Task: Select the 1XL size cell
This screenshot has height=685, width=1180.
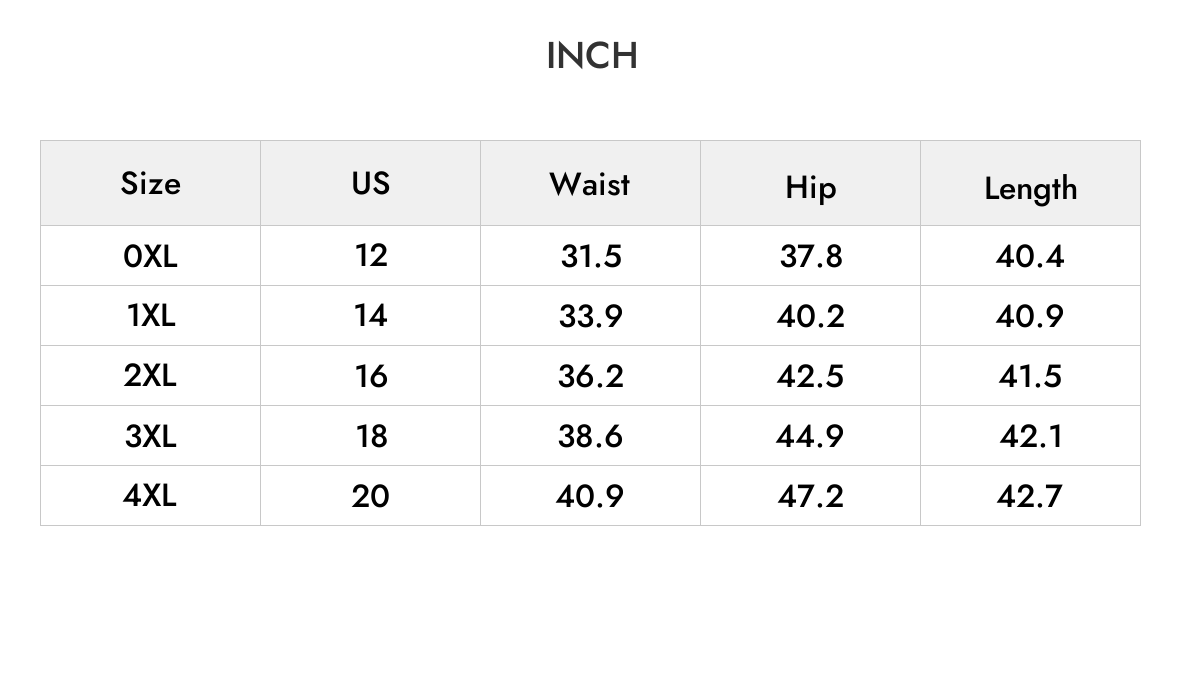Action: click(151, 315)
